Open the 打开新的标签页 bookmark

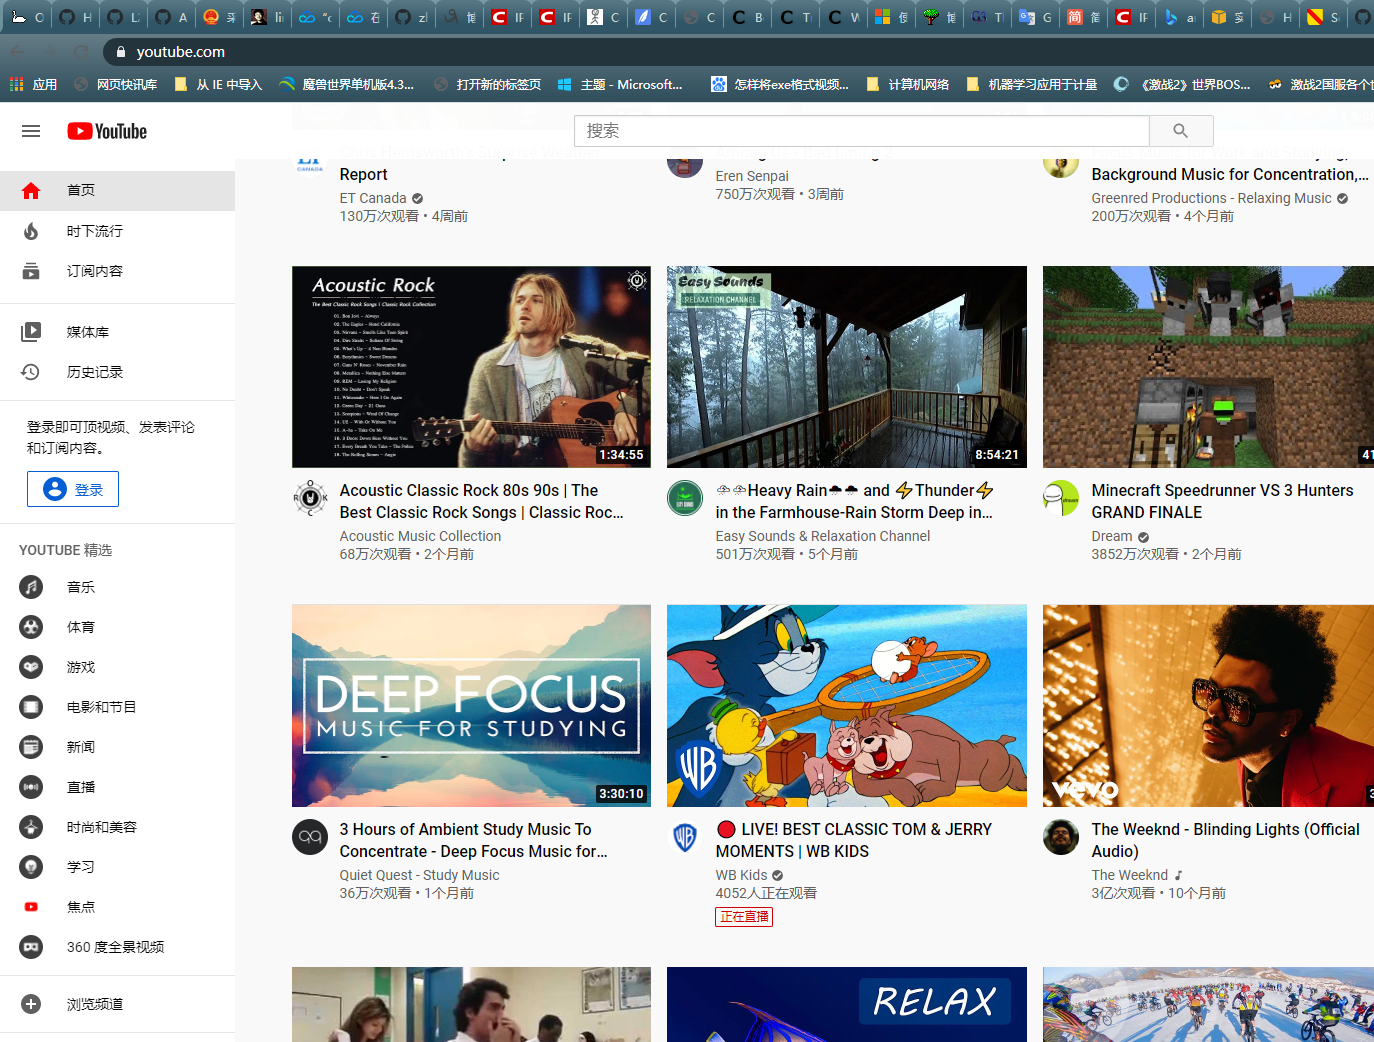point(488,85)
